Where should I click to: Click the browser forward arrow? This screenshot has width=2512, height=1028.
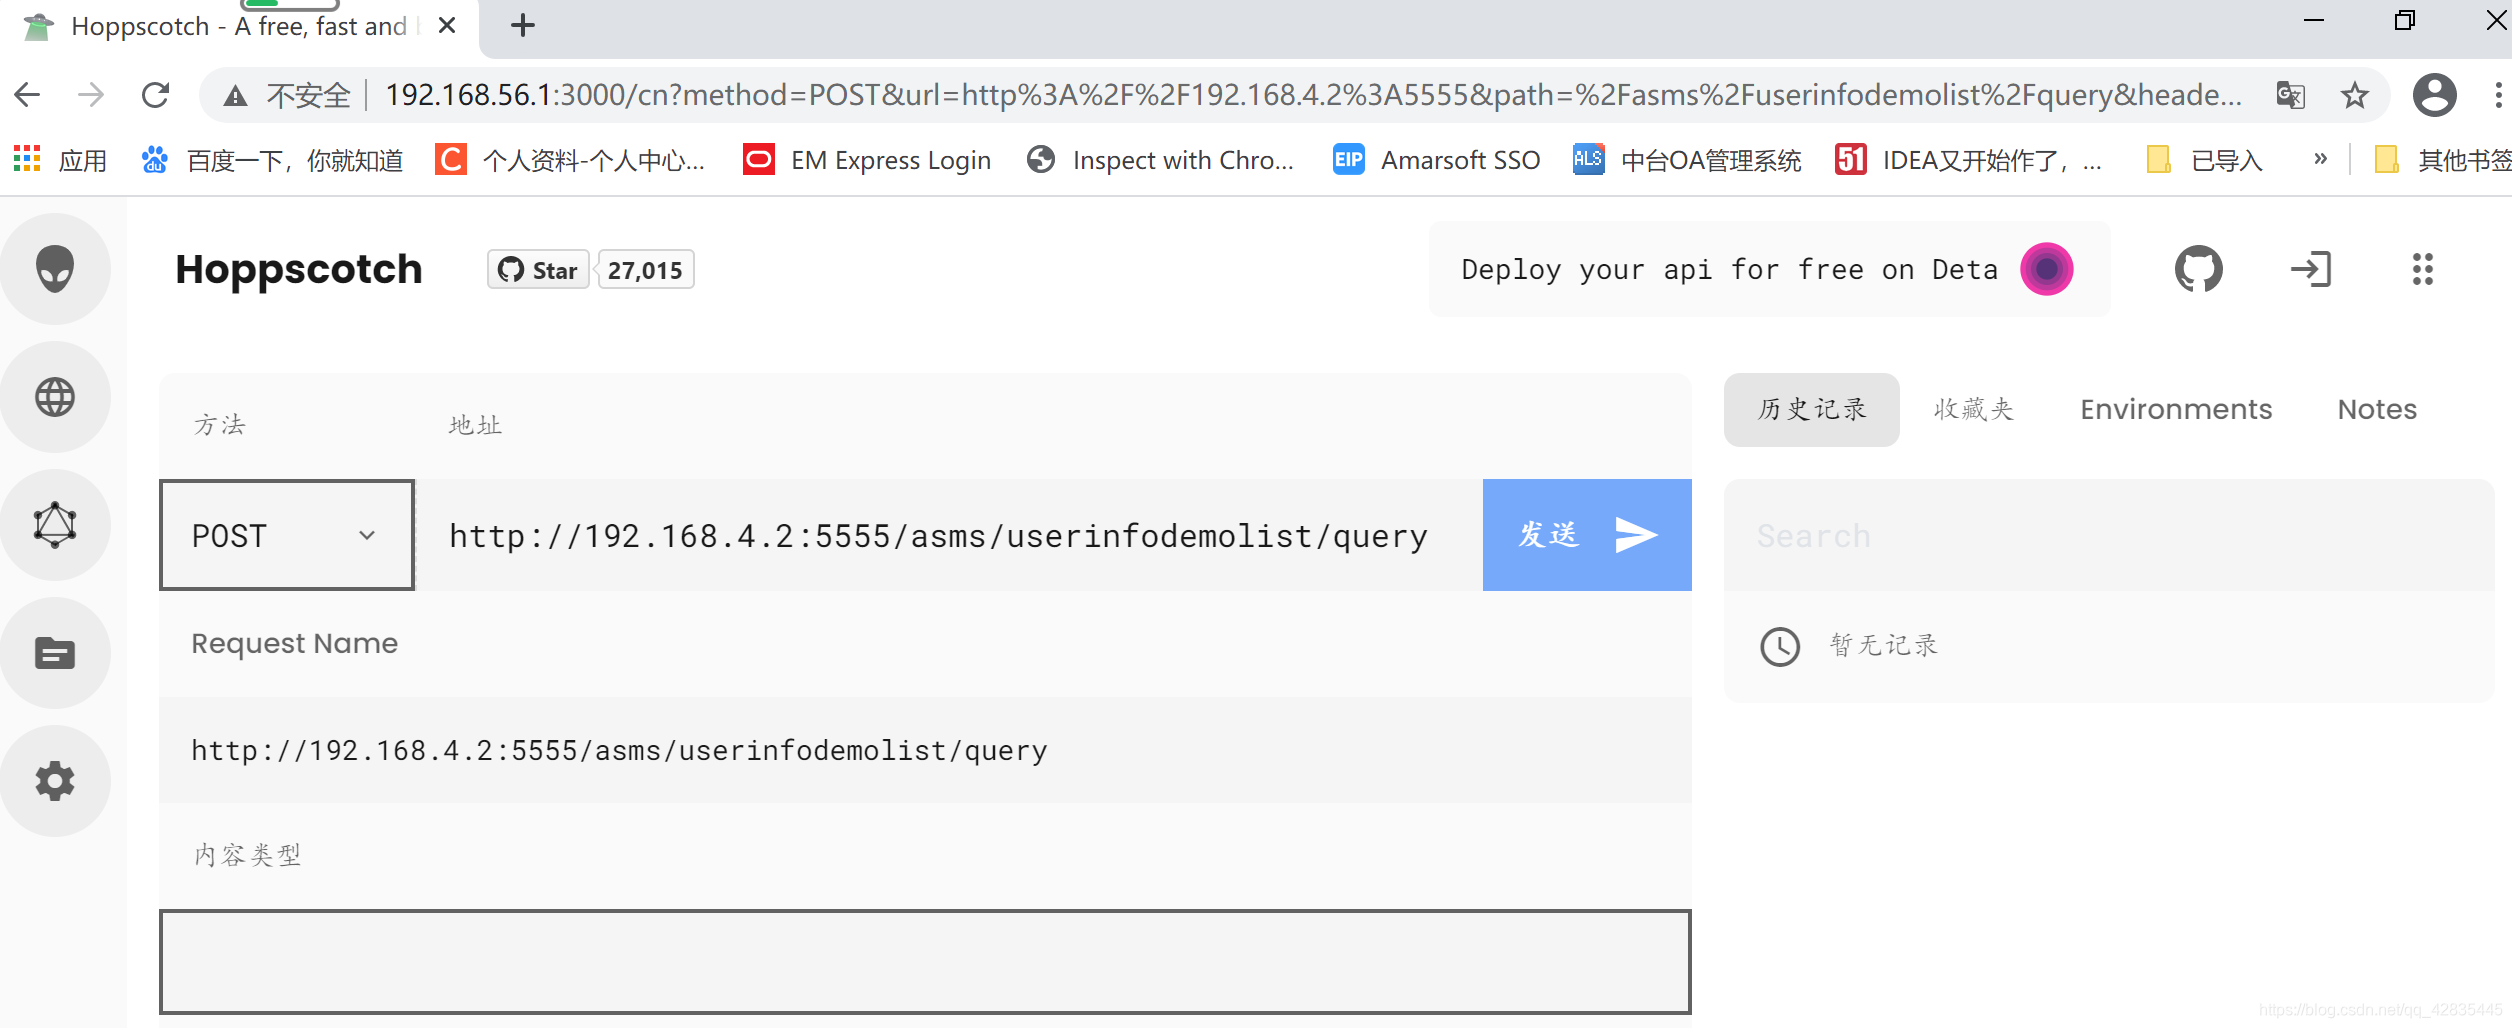click(x=91, y=95)
